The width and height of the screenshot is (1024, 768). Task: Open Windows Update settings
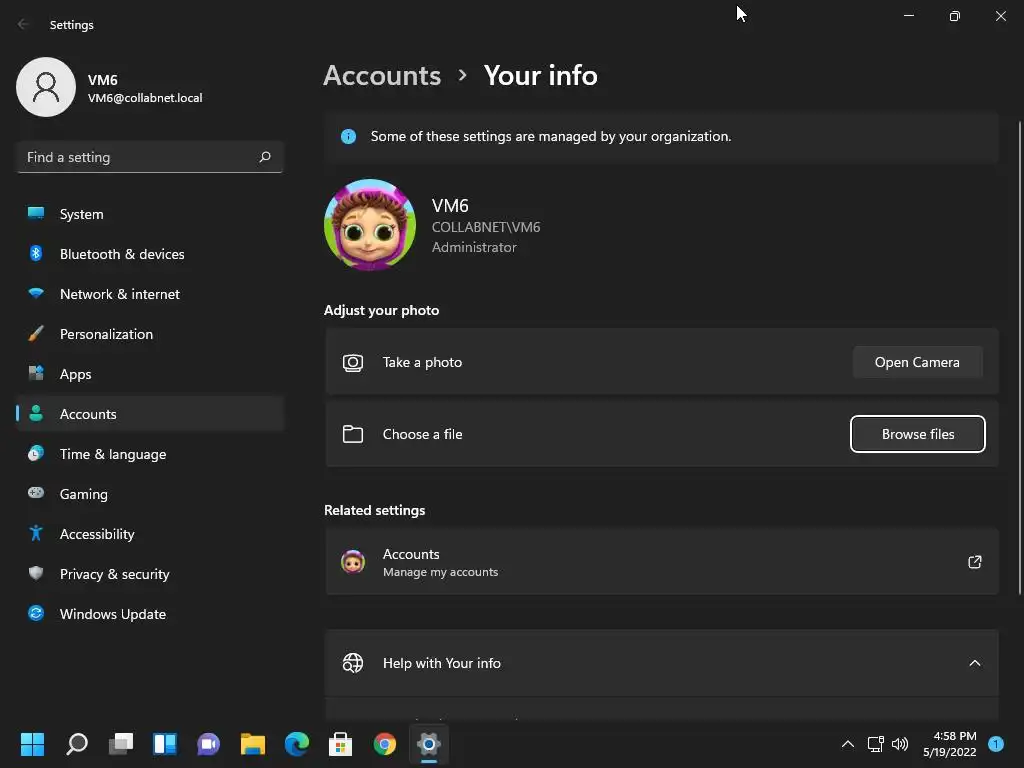click(x=150, y=614)
